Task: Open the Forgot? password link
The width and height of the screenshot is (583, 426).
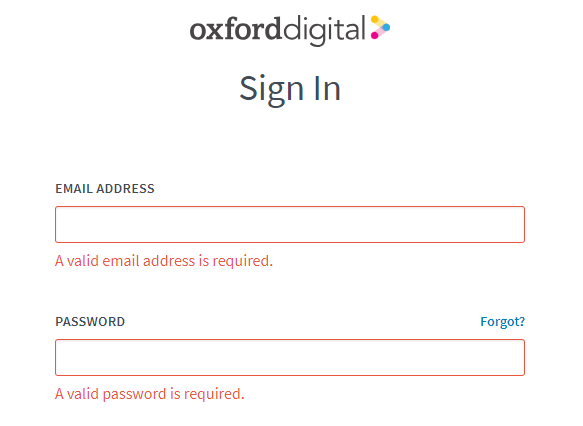Action: pos(502,322)
